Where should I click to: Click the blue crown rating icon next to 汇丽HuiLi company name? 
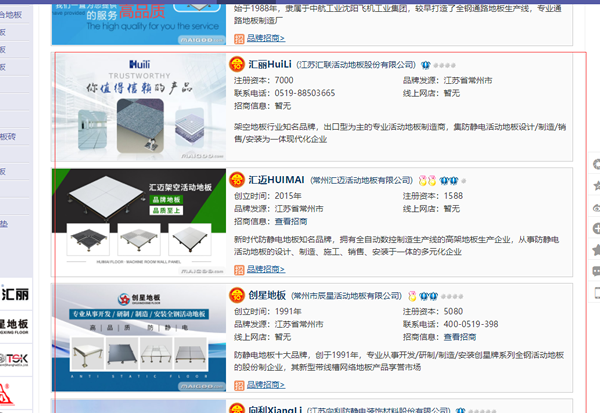click(426, 64)
